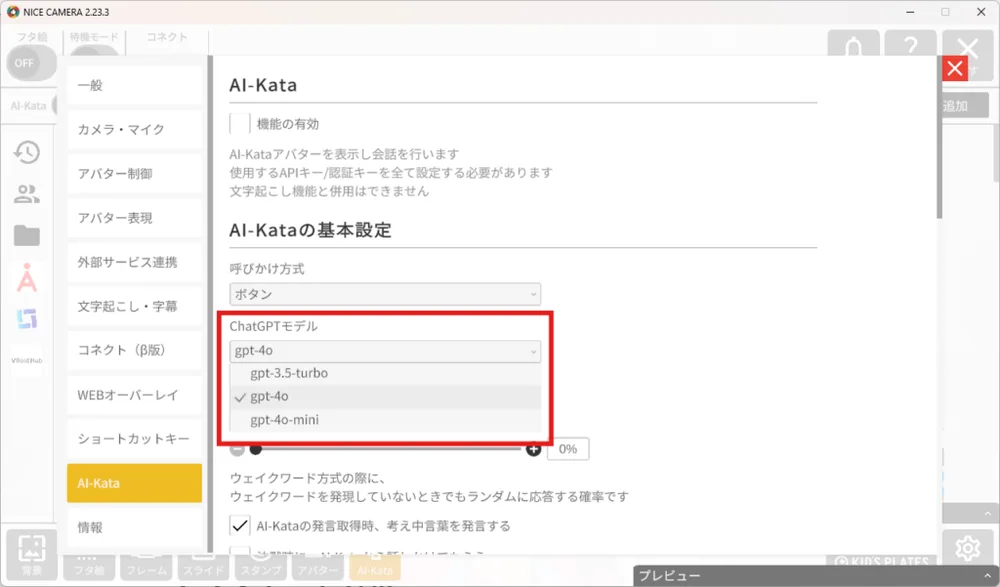The width and height of the screenshot is (1000, 587).
Task: Open the 呼びかけ方式 ボタン dropdown
Action: [x=385, y=294]
